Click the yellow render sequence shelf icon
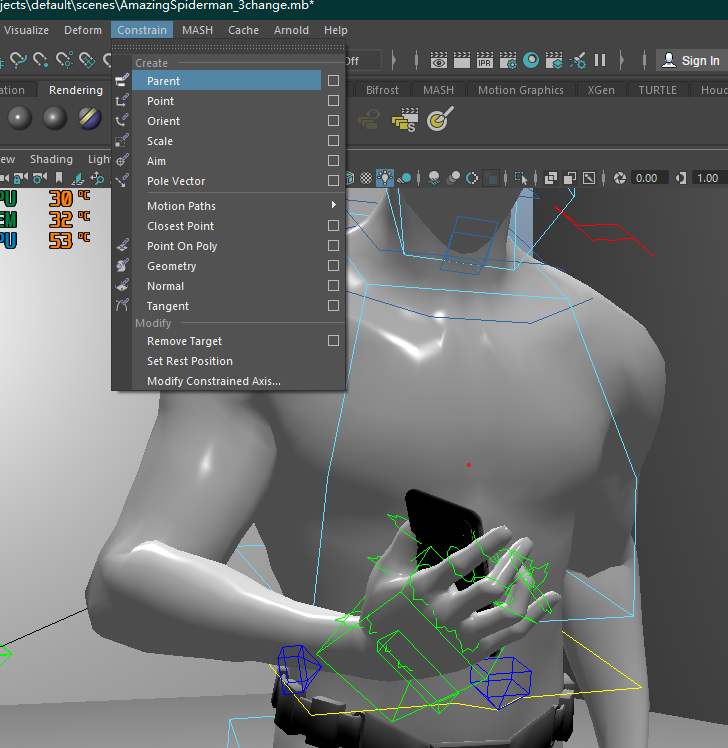728x748 pixels. click(x=405, y=119)
